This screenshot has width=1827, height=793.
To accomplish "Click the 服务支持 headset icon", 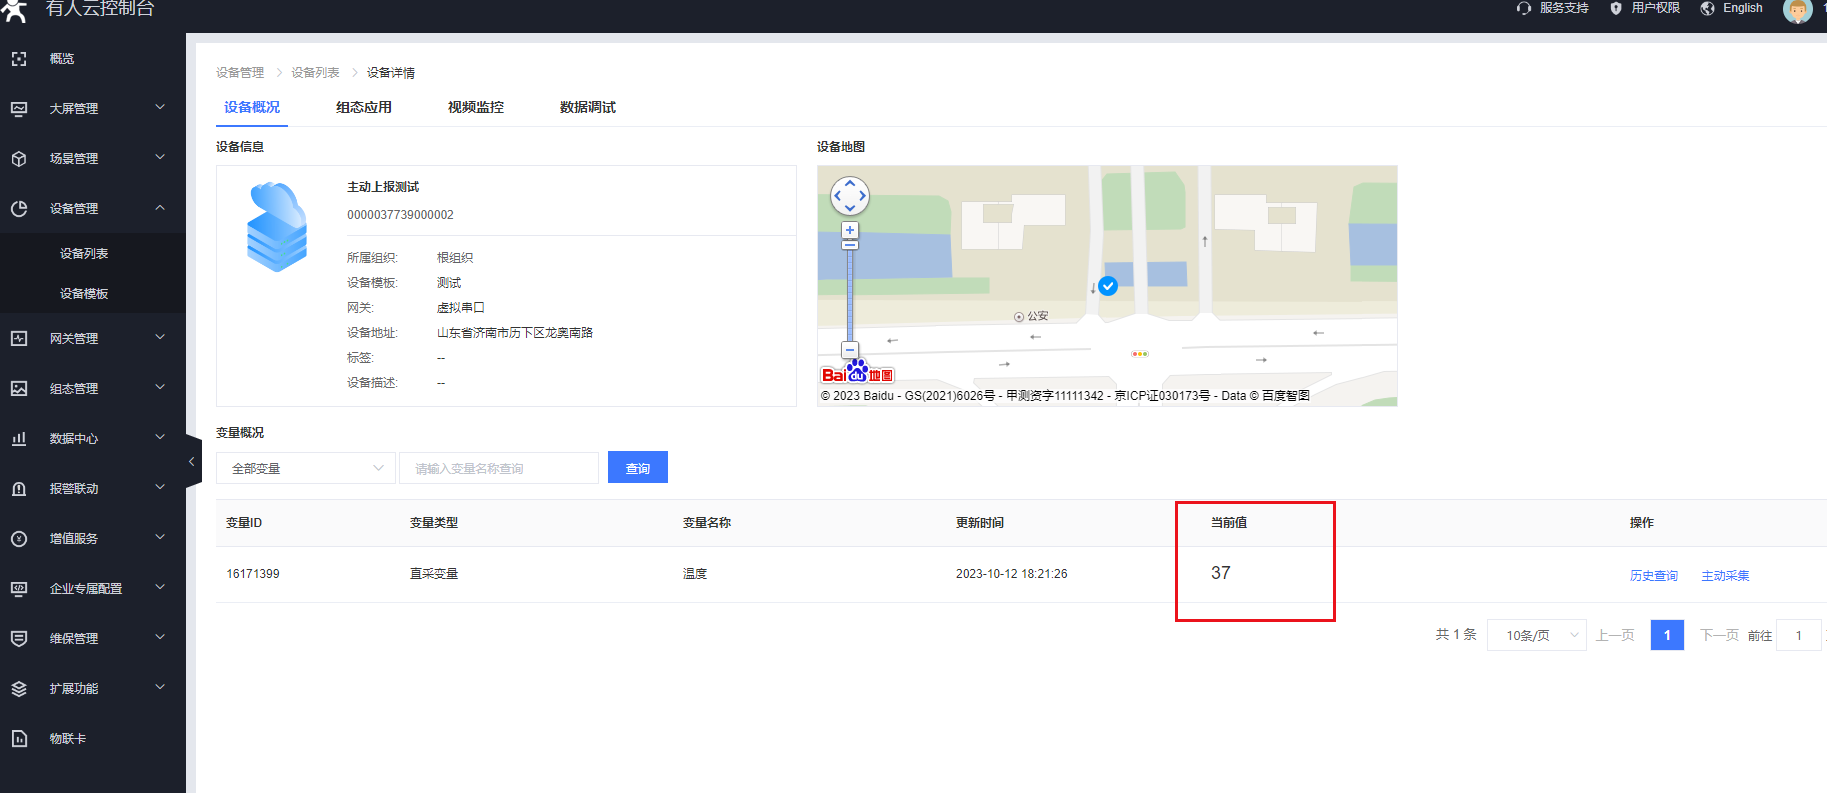I will coord(1524,8).
